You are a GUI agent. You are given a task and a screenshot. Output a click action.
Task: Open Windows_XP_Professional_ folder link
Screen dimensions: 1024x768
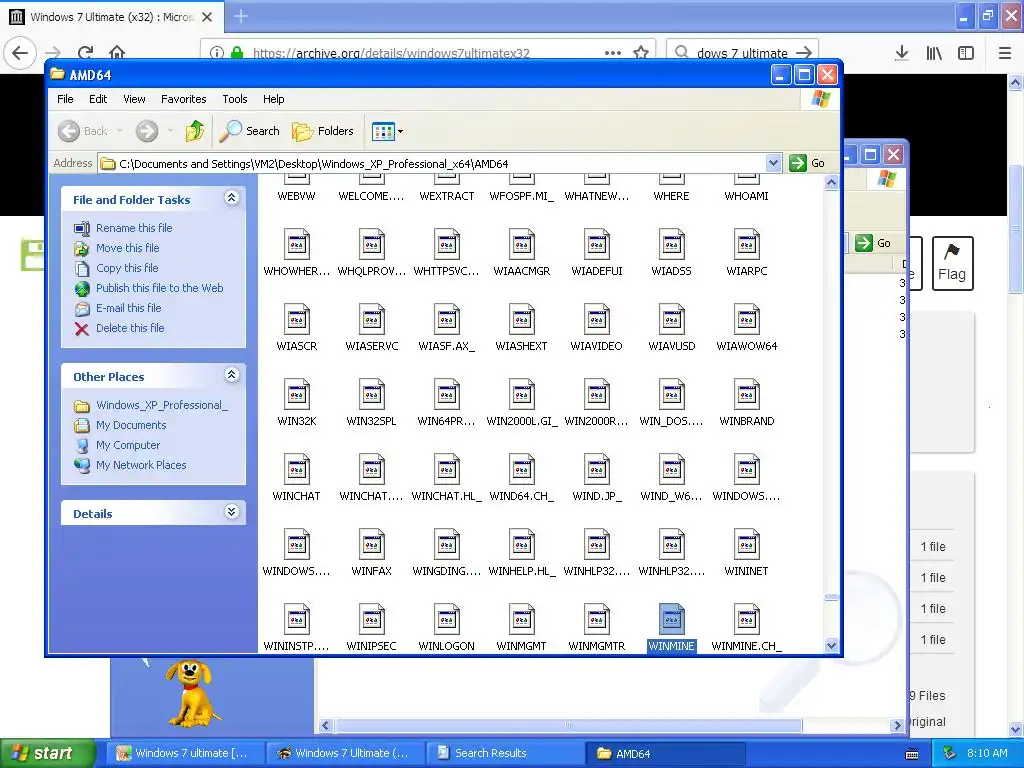click(x=162, y=406)
